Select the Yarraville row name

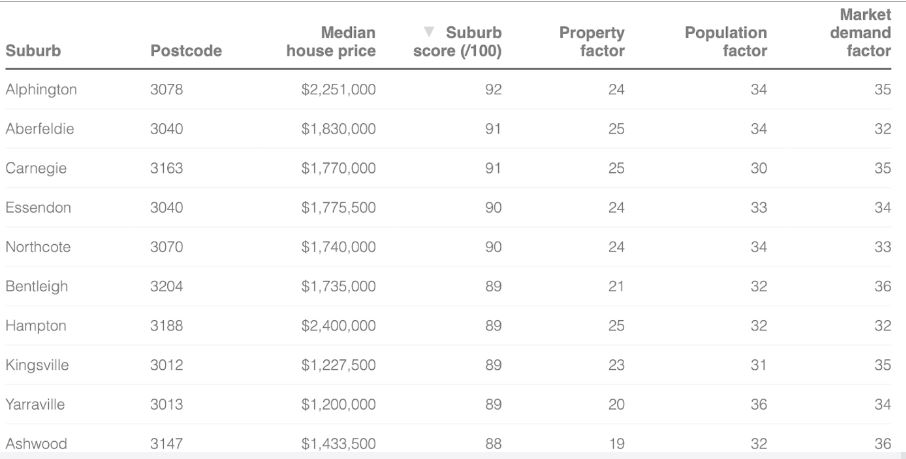coord(37,405)
